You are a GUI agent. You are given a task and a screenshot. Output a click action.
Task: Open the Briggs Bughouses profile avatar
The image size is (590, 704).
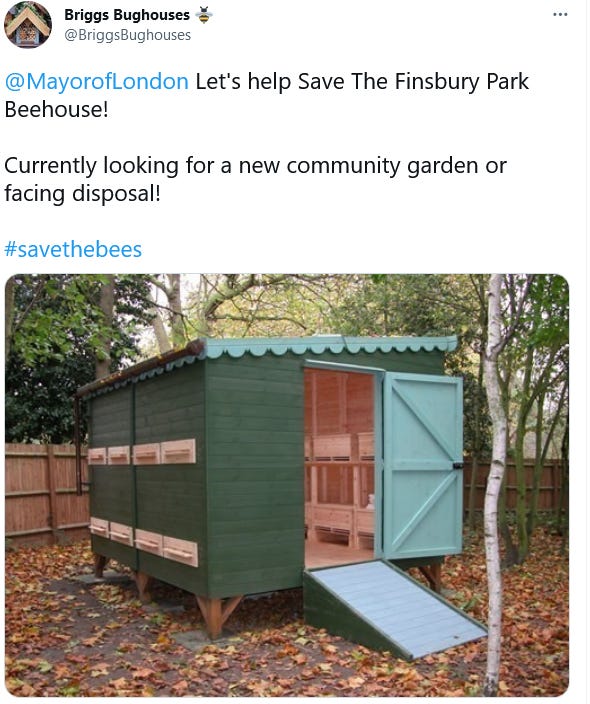point(28,25)
